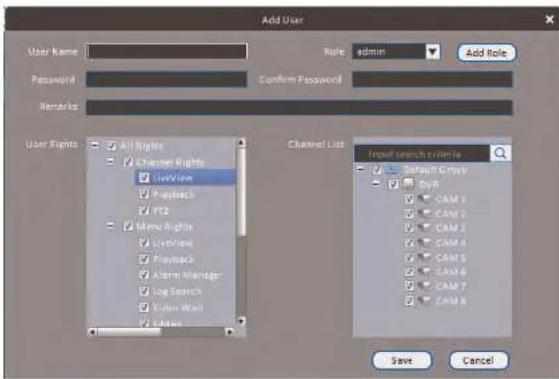
Task: Uncheck Playback under Channel Rights
Action: pos(144,194)
